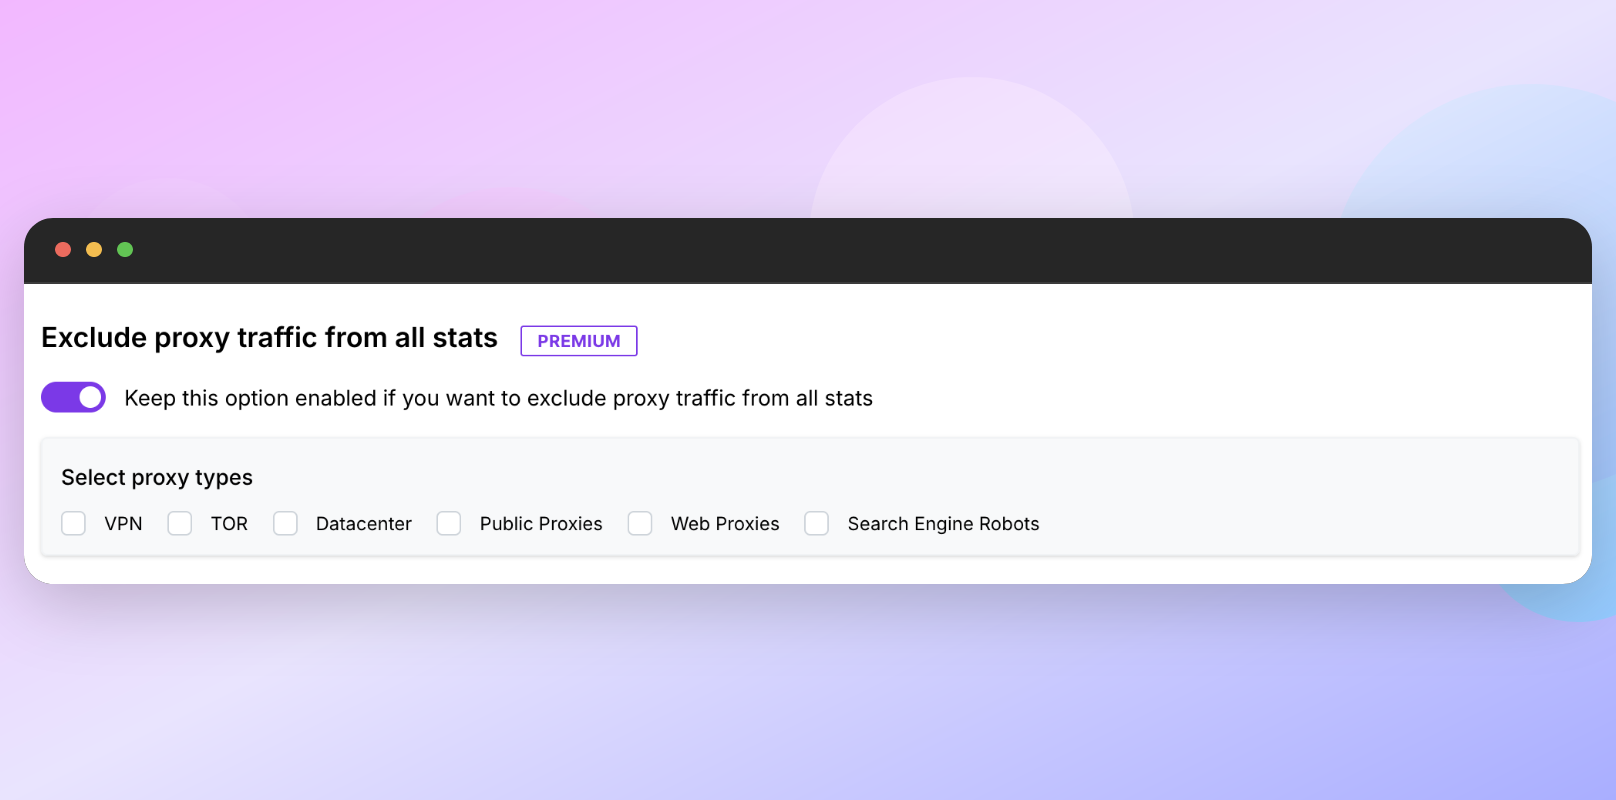Click the Datacenter text label
1616x800 pixels.
click(363, 524)
